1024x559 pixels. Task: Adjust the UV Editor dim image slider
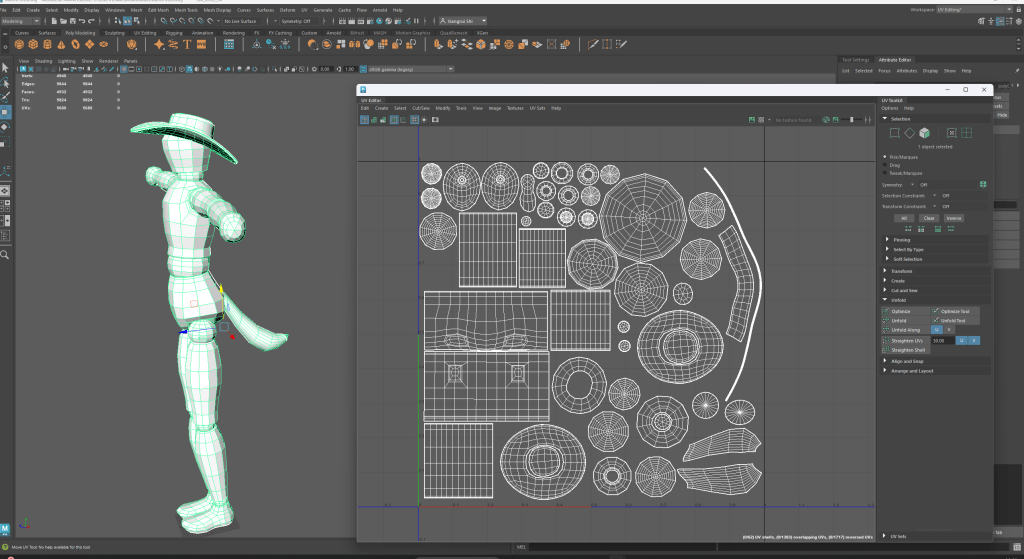[x=851, y=119]
